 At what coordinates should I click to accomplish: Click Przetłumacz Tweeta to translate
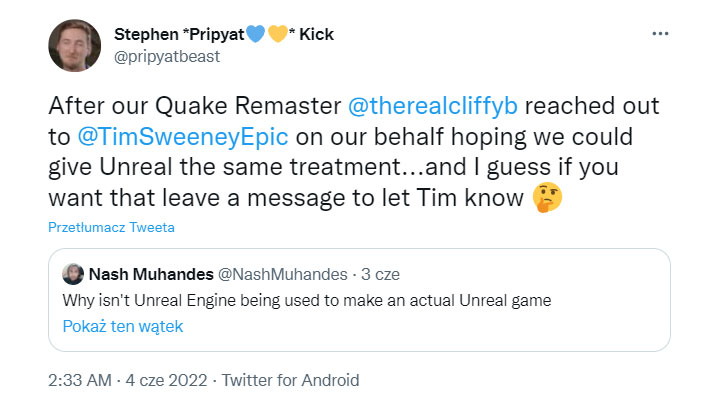point(111,227)
